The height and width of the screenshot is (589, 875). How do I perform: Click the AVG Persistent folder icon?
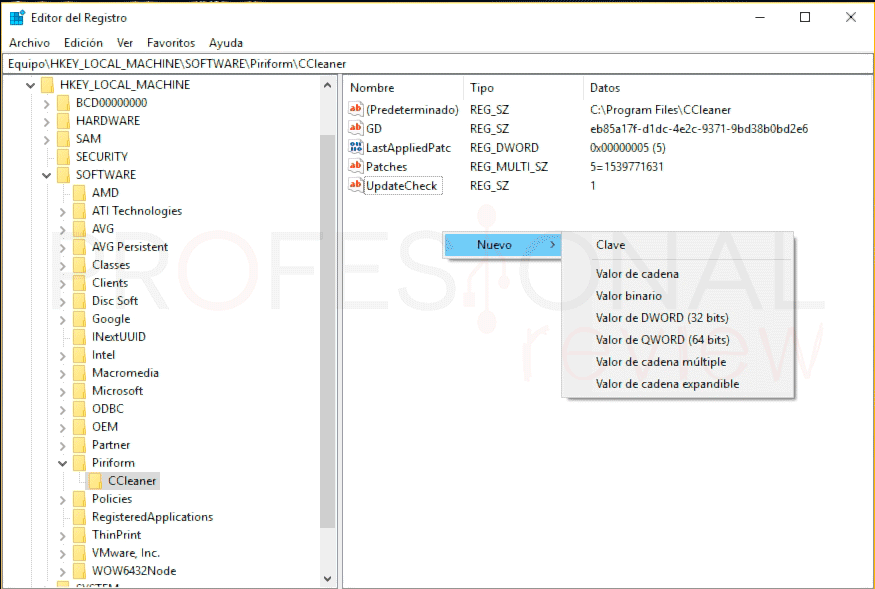point(80,247)
